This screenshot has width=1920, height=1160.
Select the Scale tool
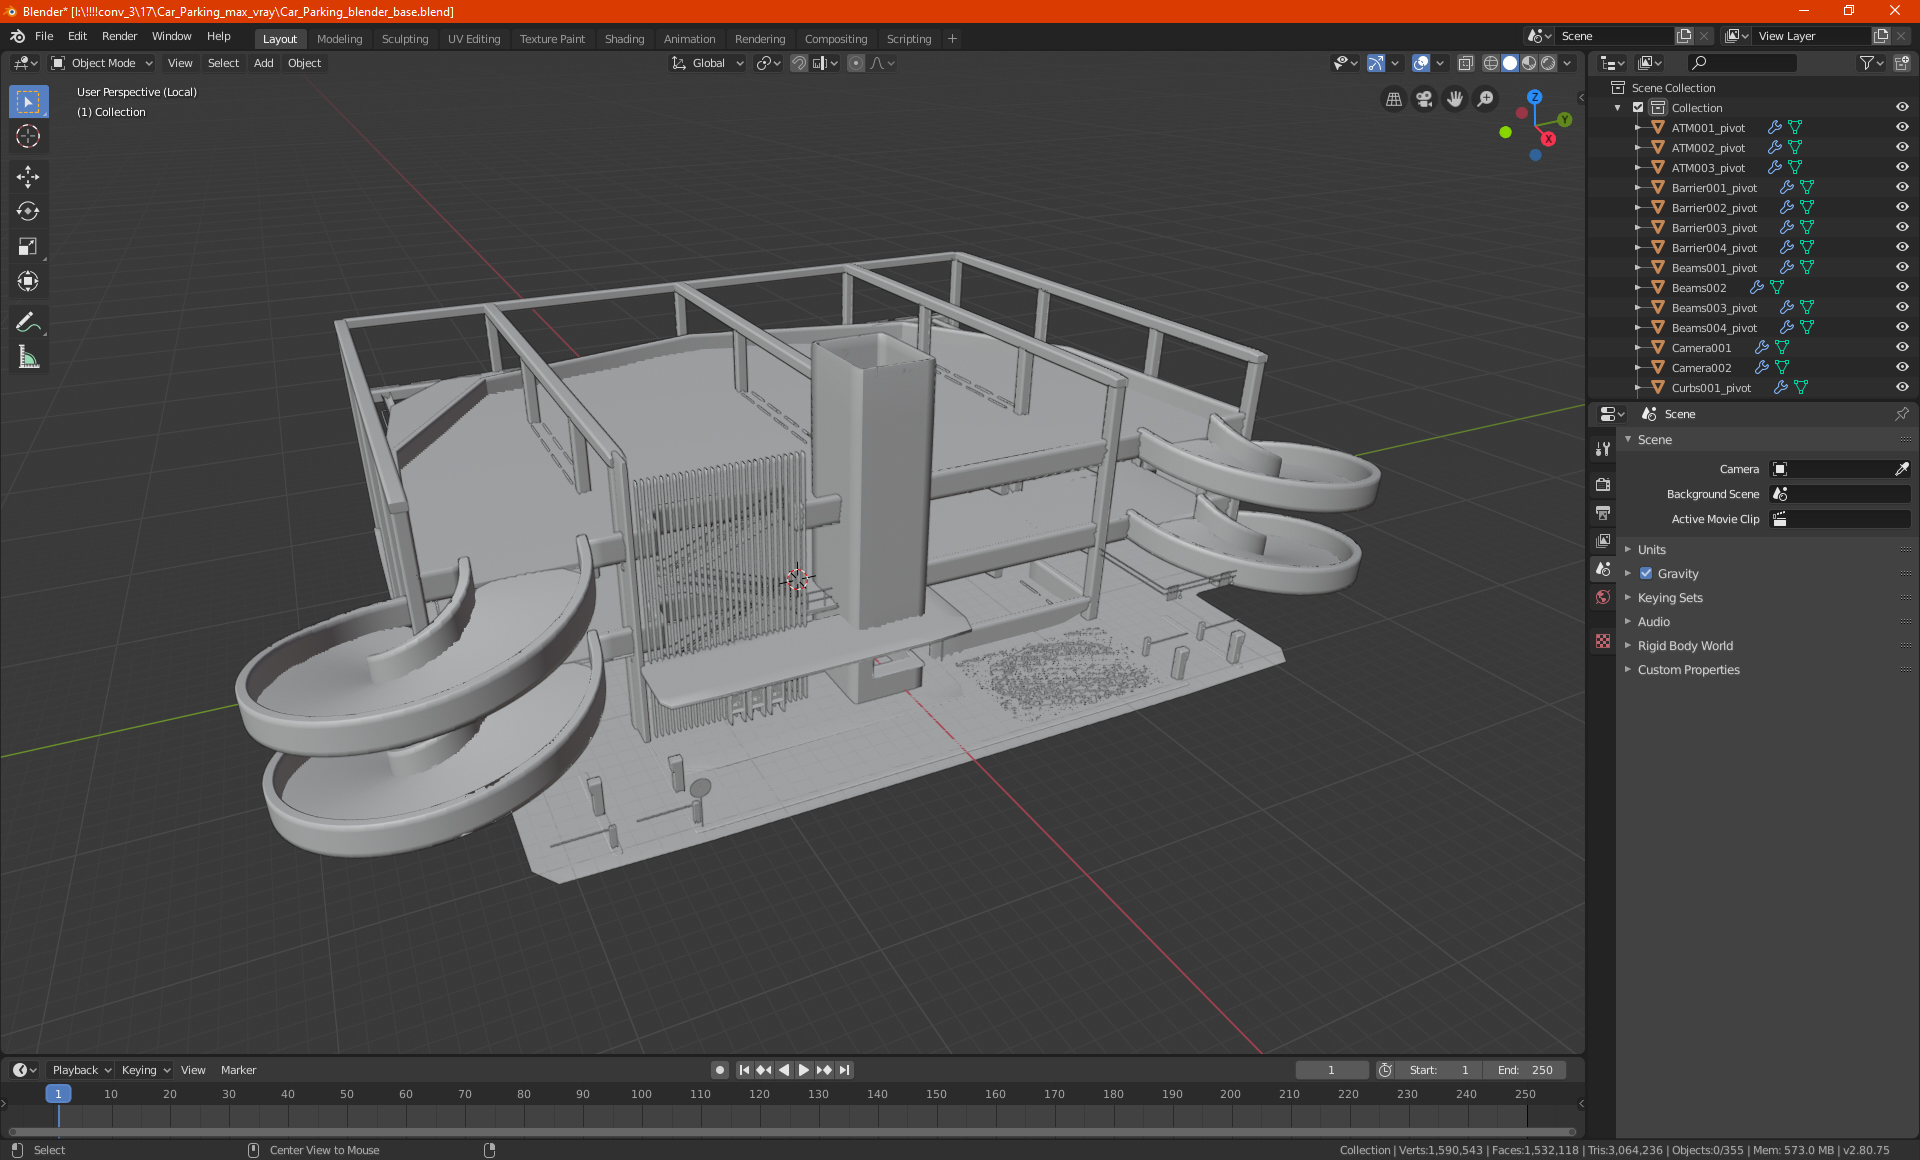(x=28, y=246)
